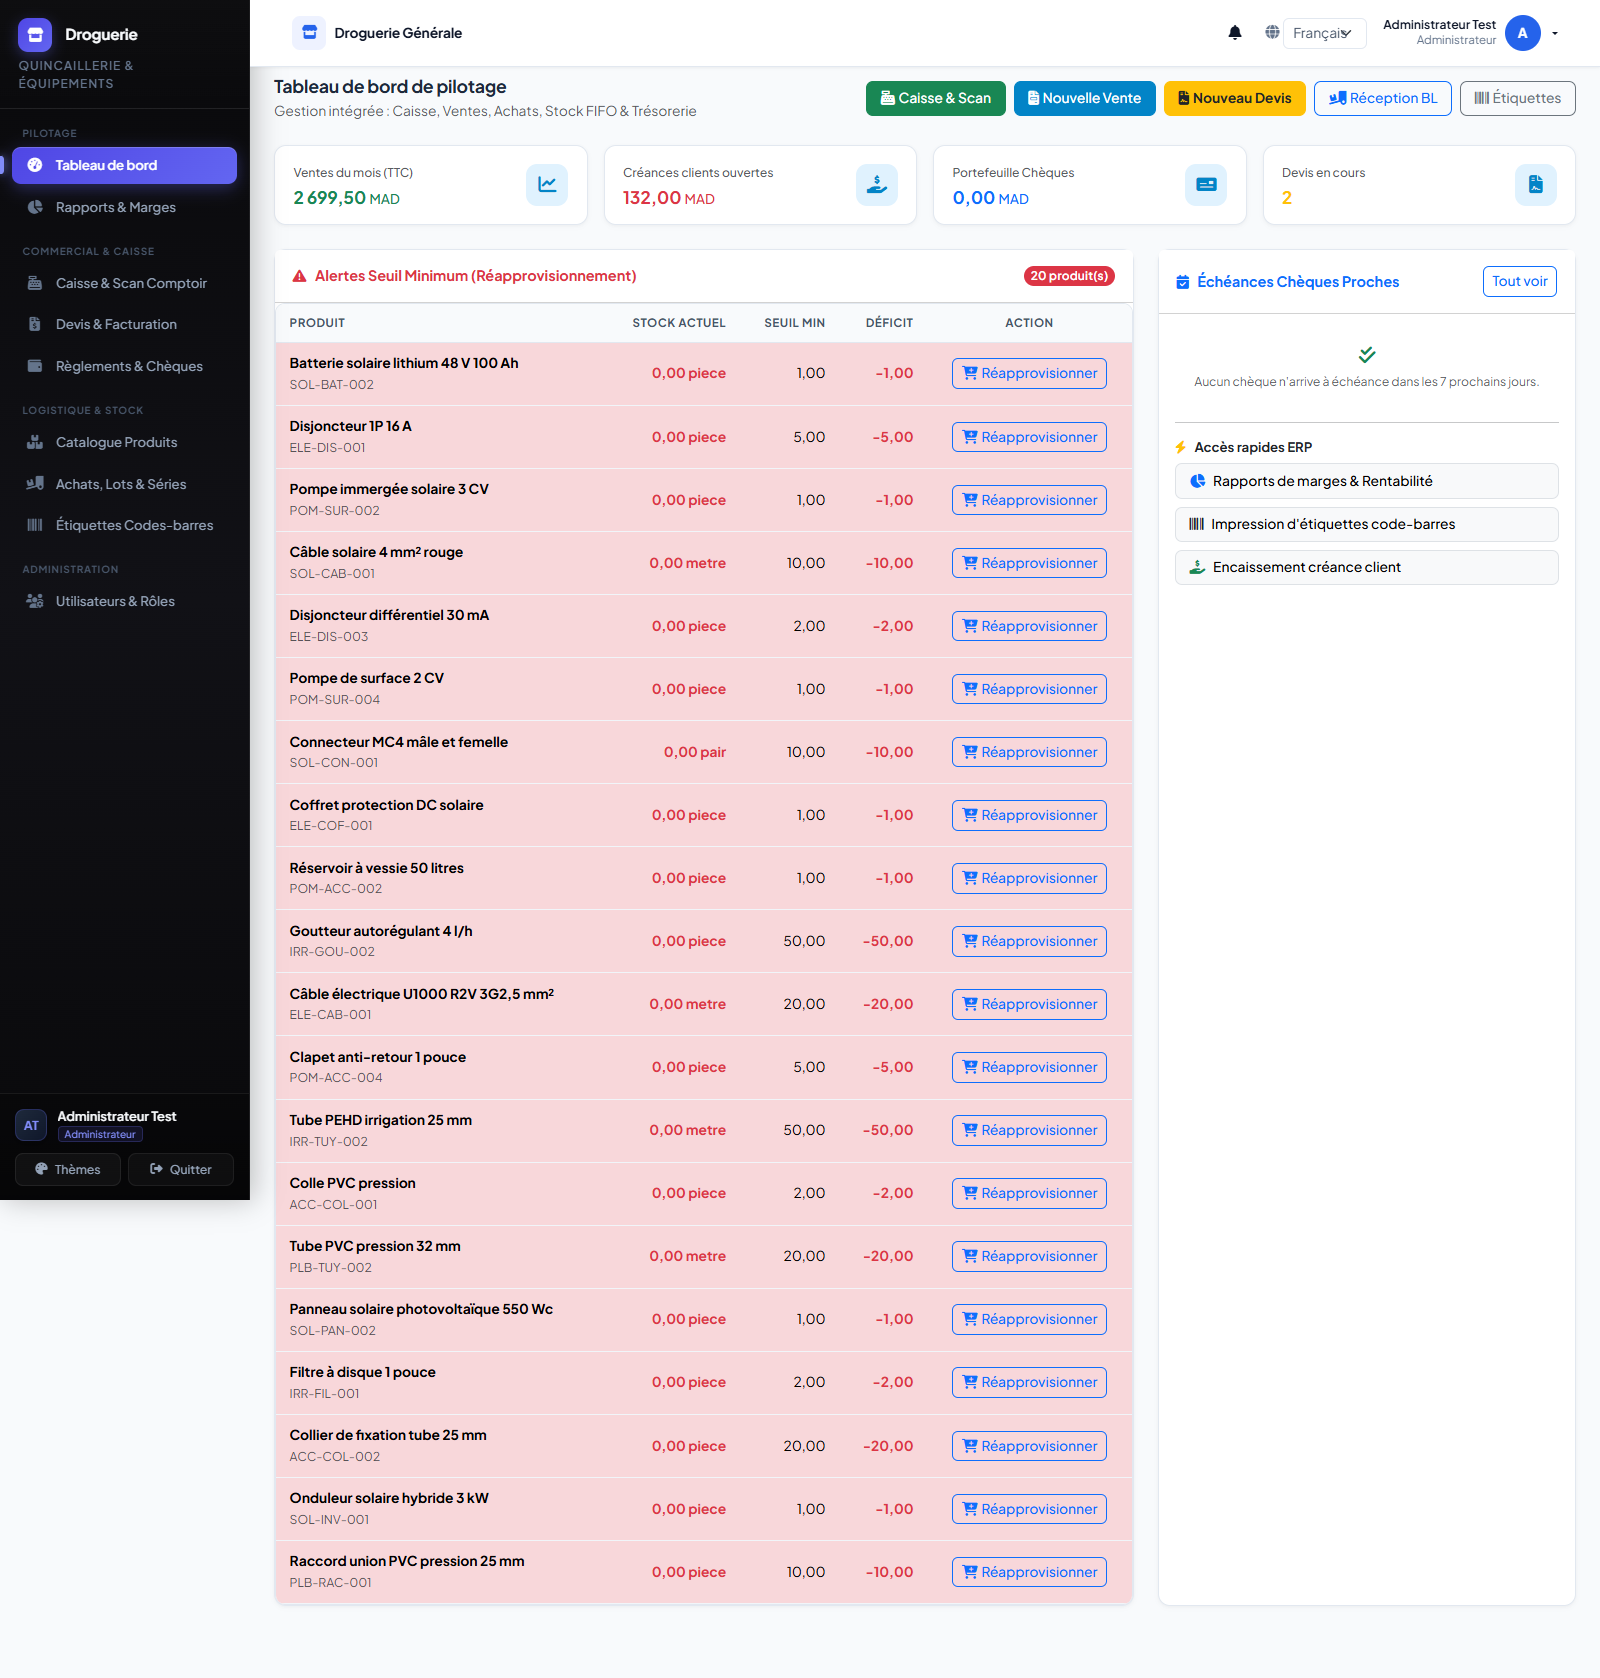Open Rapports de marges & Rentabilité shortcut
The height and width of the screenshot is (1678, 1600).
coord(1367,481)
